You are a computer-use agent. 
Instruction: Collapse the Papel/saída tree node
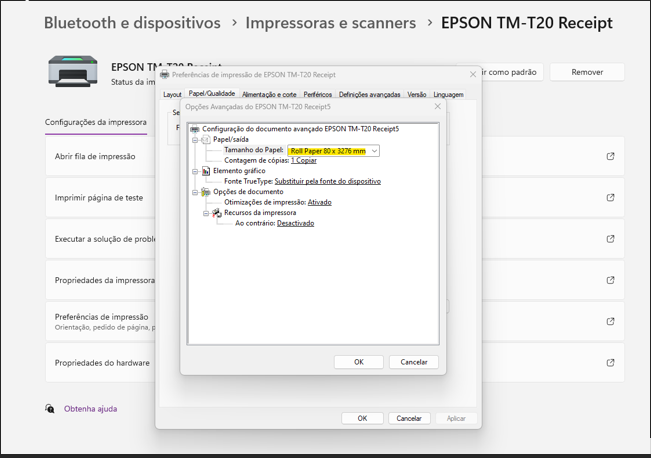click(x=196, y=140)
